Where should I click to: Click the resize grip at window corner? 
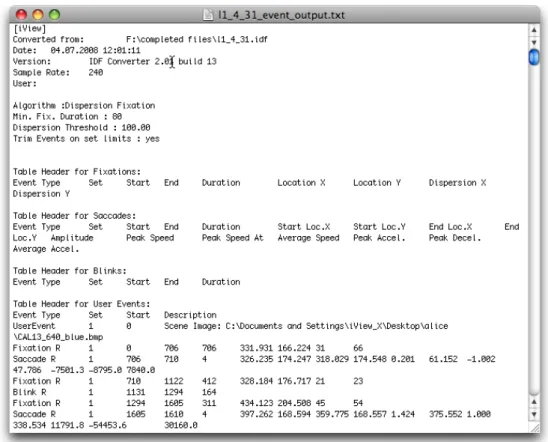tap(535, 428)
